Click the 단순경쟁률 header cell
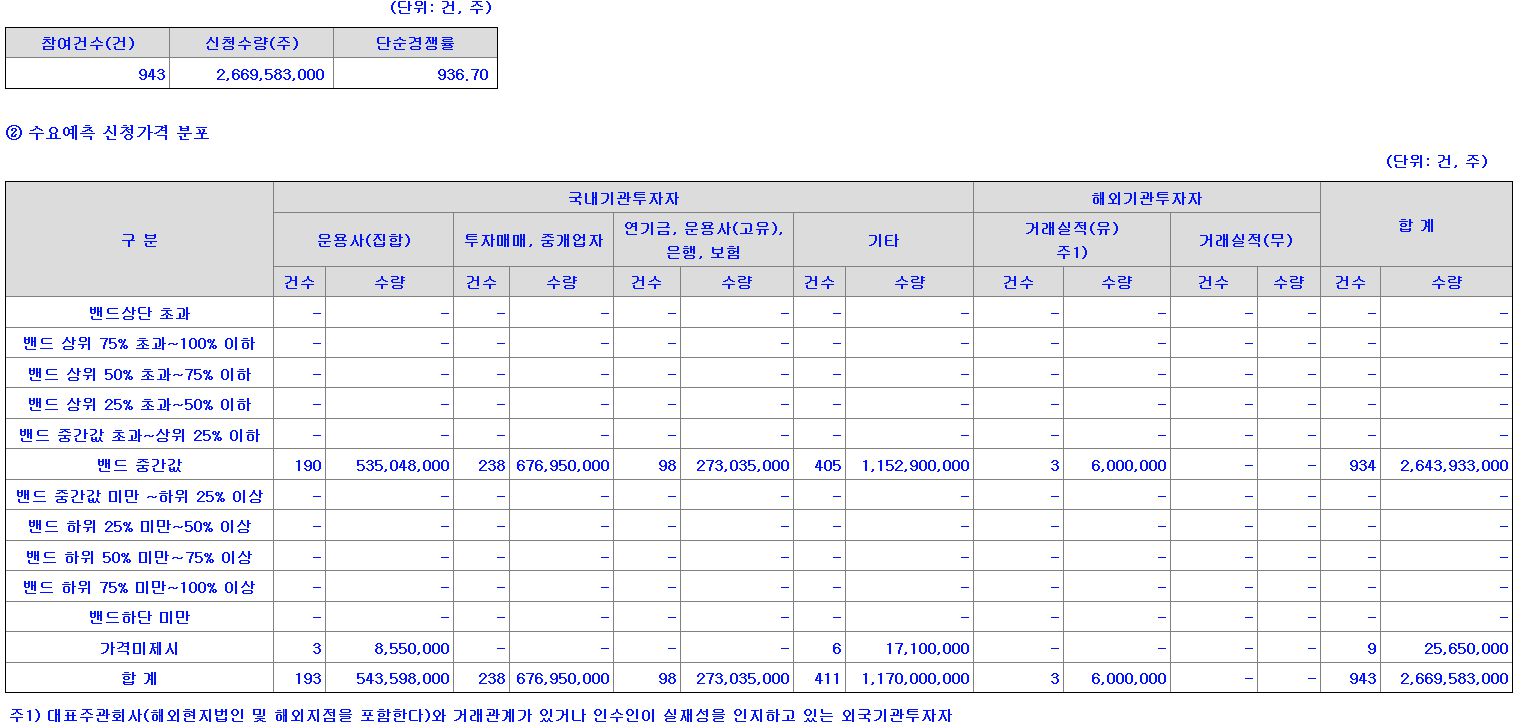The width and height of the screenshot is (1527, 728). coord(415,43)
